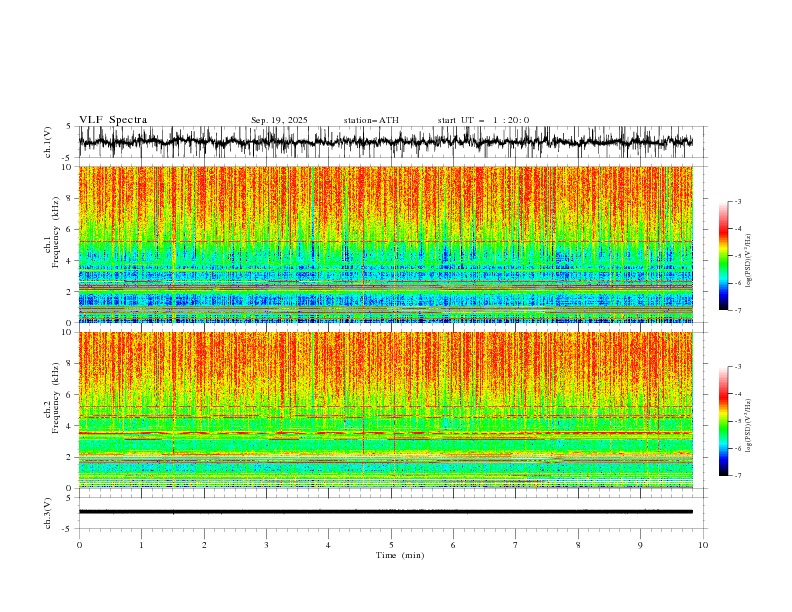The width and height of the screenshot is (792, 612).
Task: Click the 6 kHz tick on ch.2 frequency axis
Action: tap(71, 394)
